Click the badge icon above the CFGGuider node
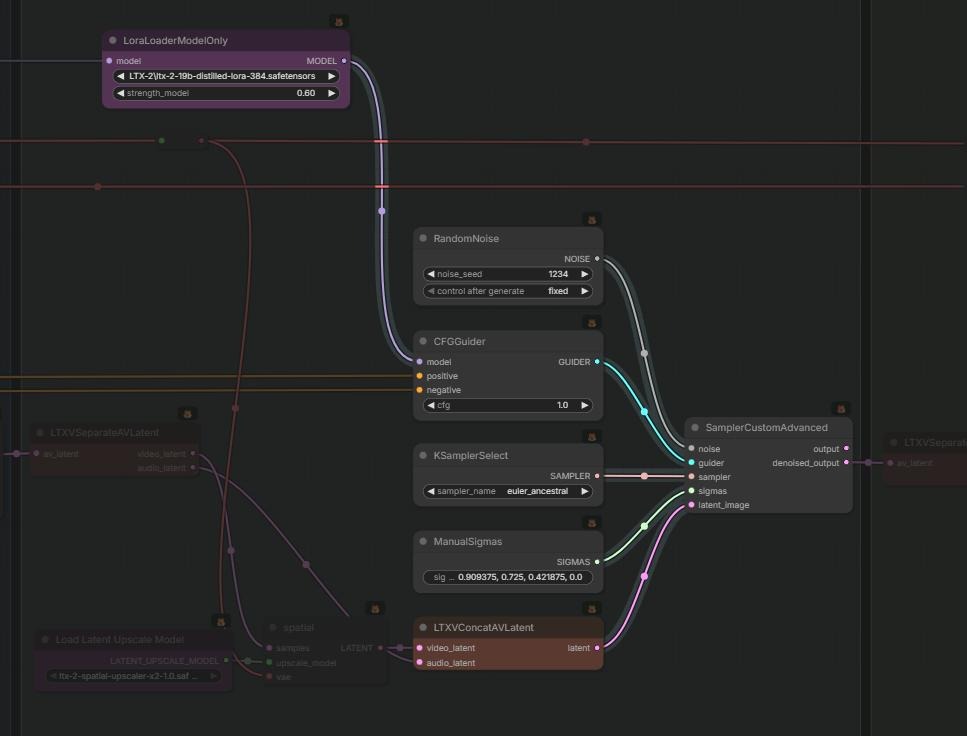The image size is (967, 736). pyautogui.click(x=591, y=323)
